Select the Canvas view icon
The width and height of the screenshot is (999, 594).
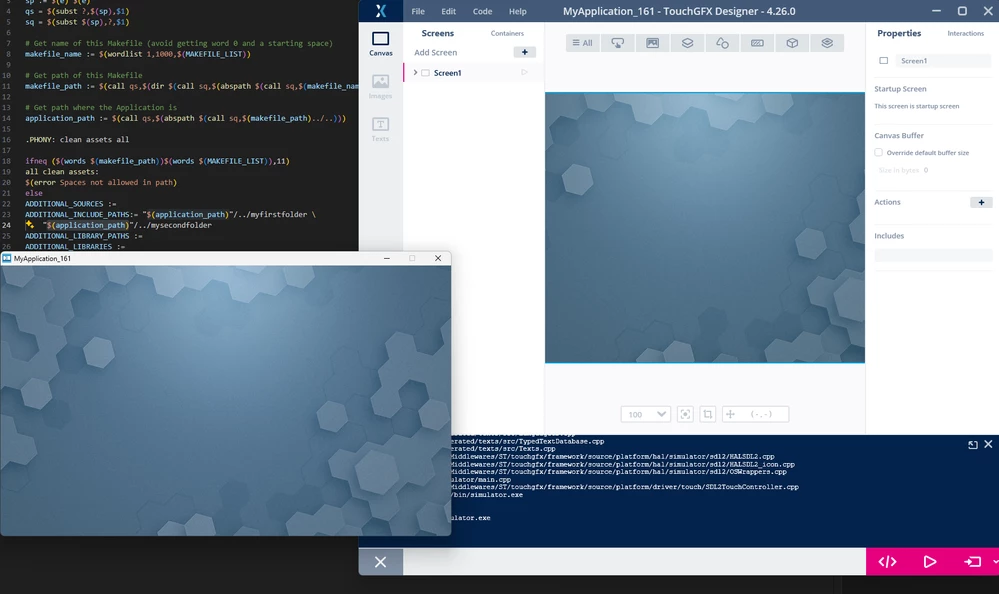click(x=380, y=44)
